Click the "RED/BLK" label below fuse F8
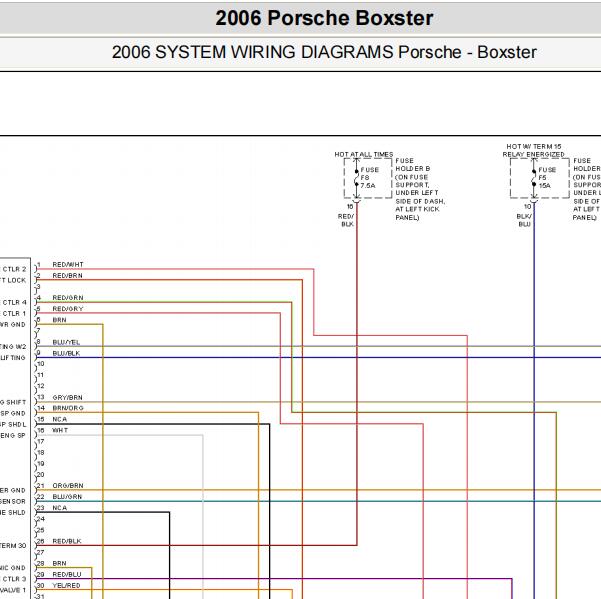Viewport: 601px width, 599px height. [346, 220]
